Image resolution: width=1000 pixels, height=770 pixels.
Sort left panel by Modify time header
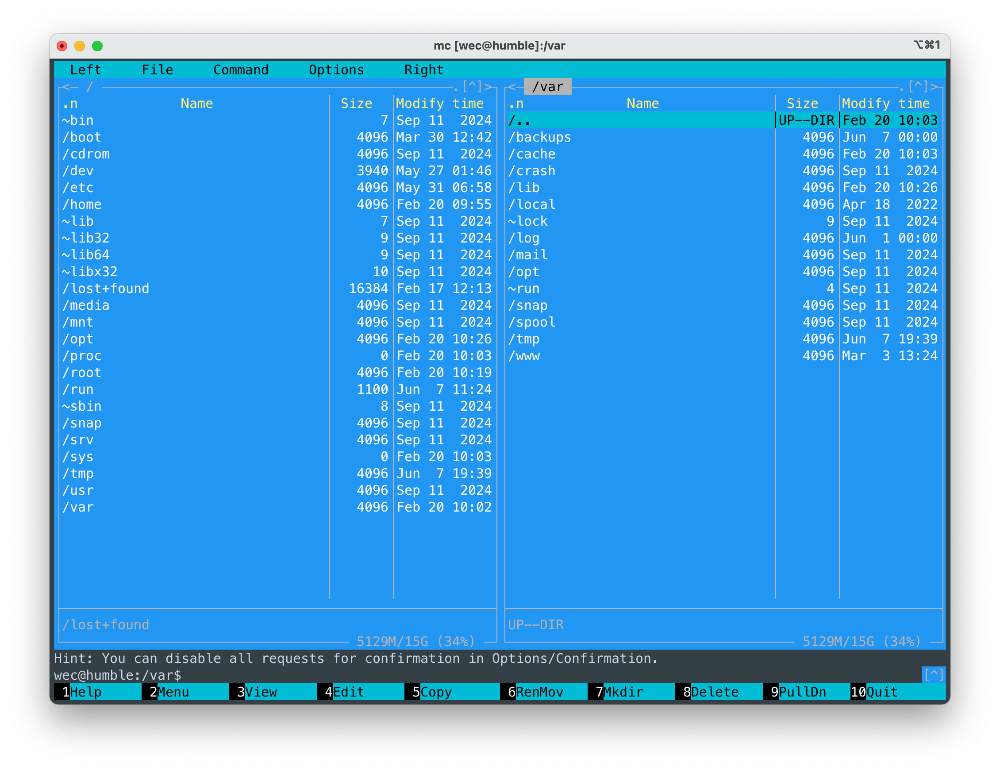click(440, 104)
